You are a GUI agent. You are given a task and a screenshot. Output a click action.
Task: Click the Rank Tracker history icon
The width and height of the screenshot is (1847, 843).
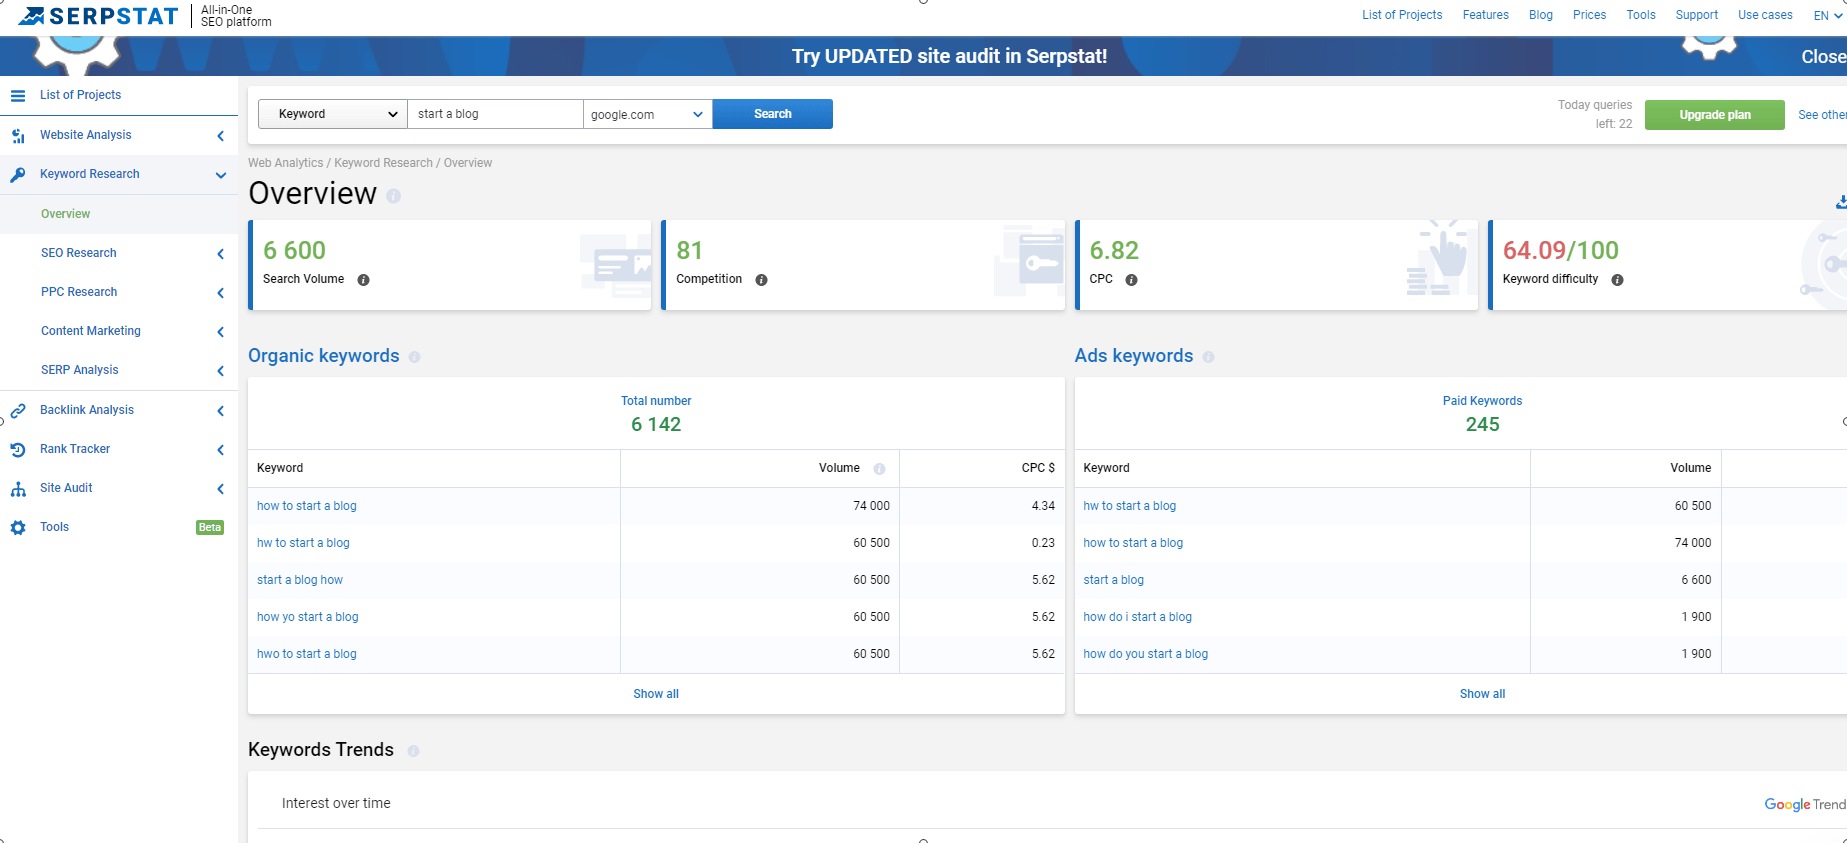18,450
